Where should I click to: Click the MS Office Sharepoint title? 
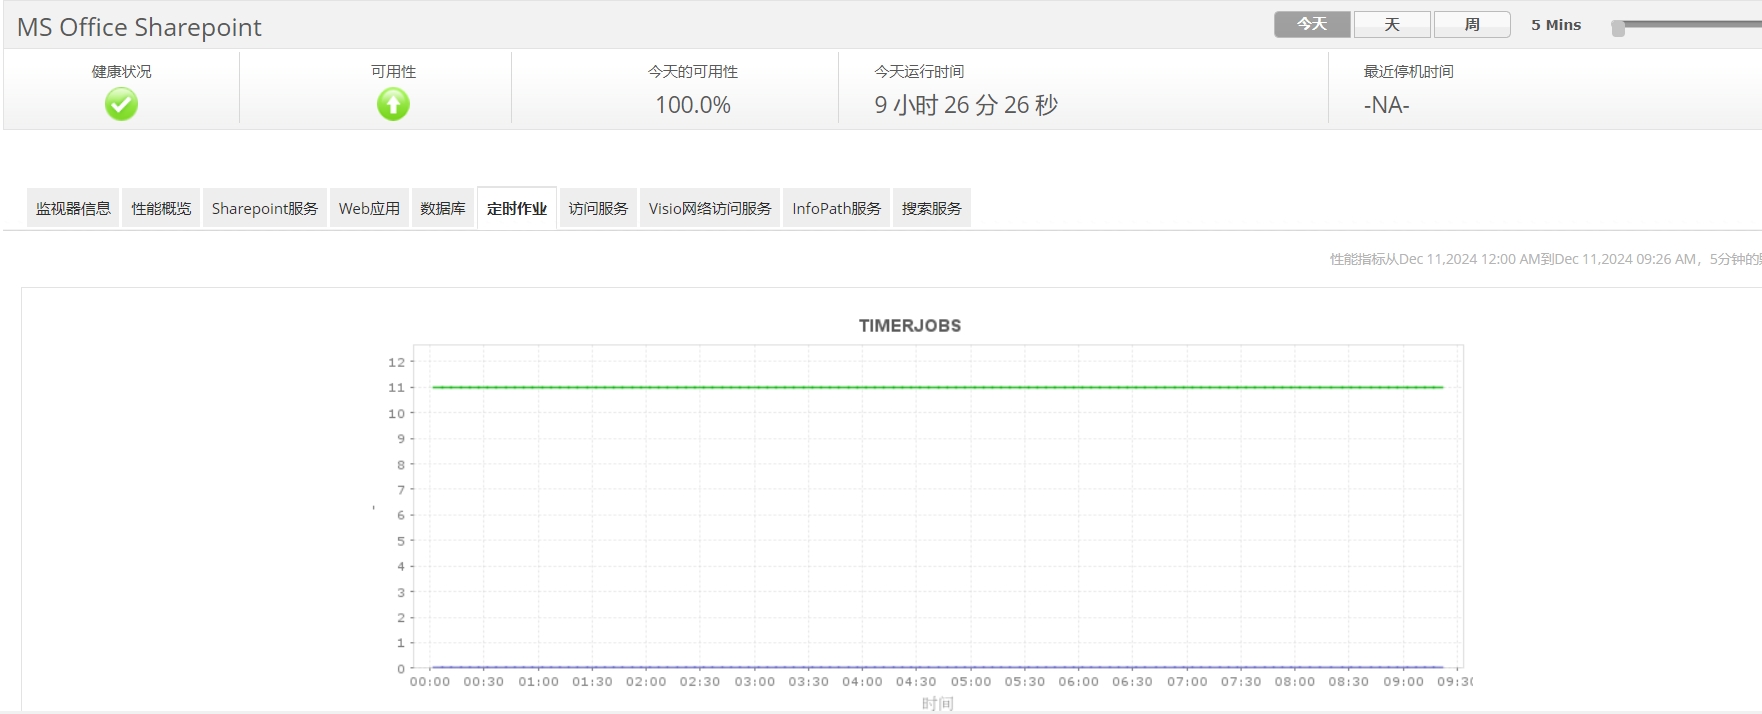click(139, 27)
